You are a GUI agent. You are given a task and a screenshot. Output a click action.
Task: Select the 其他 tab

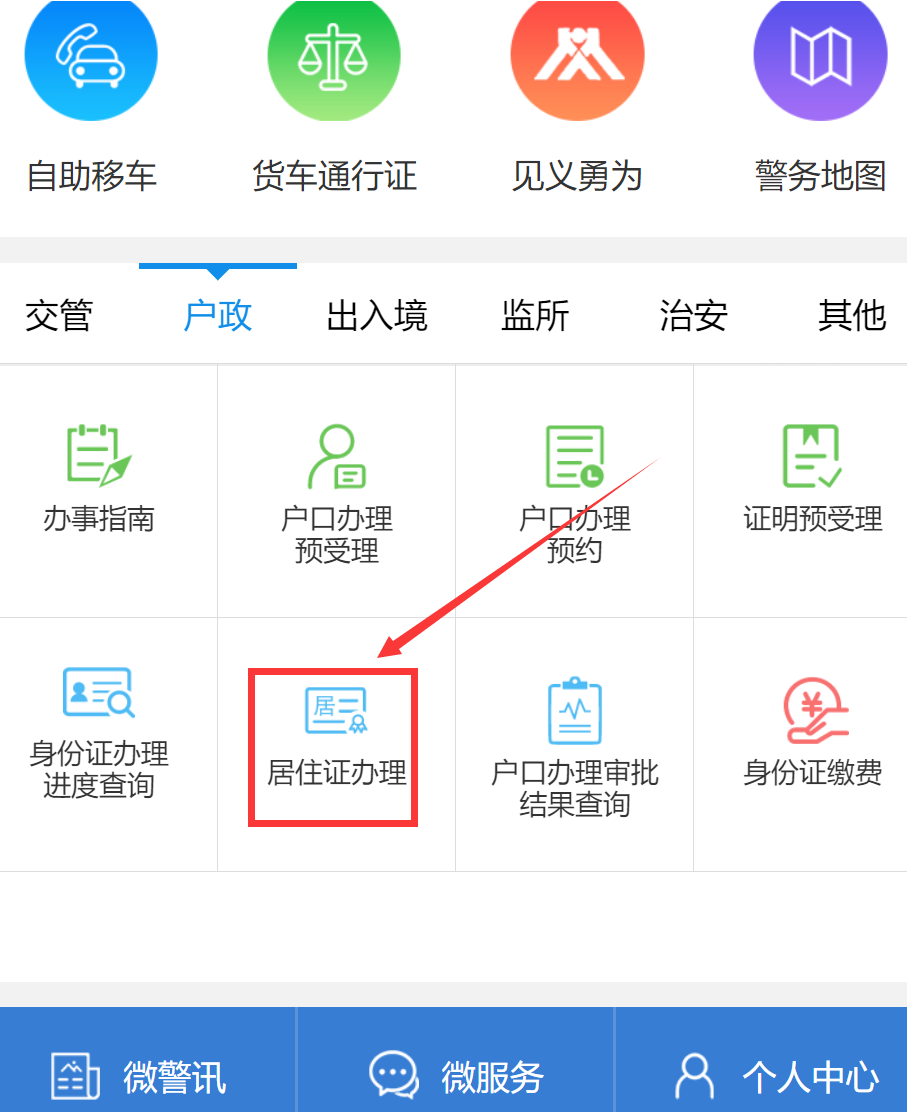(852, 316)
